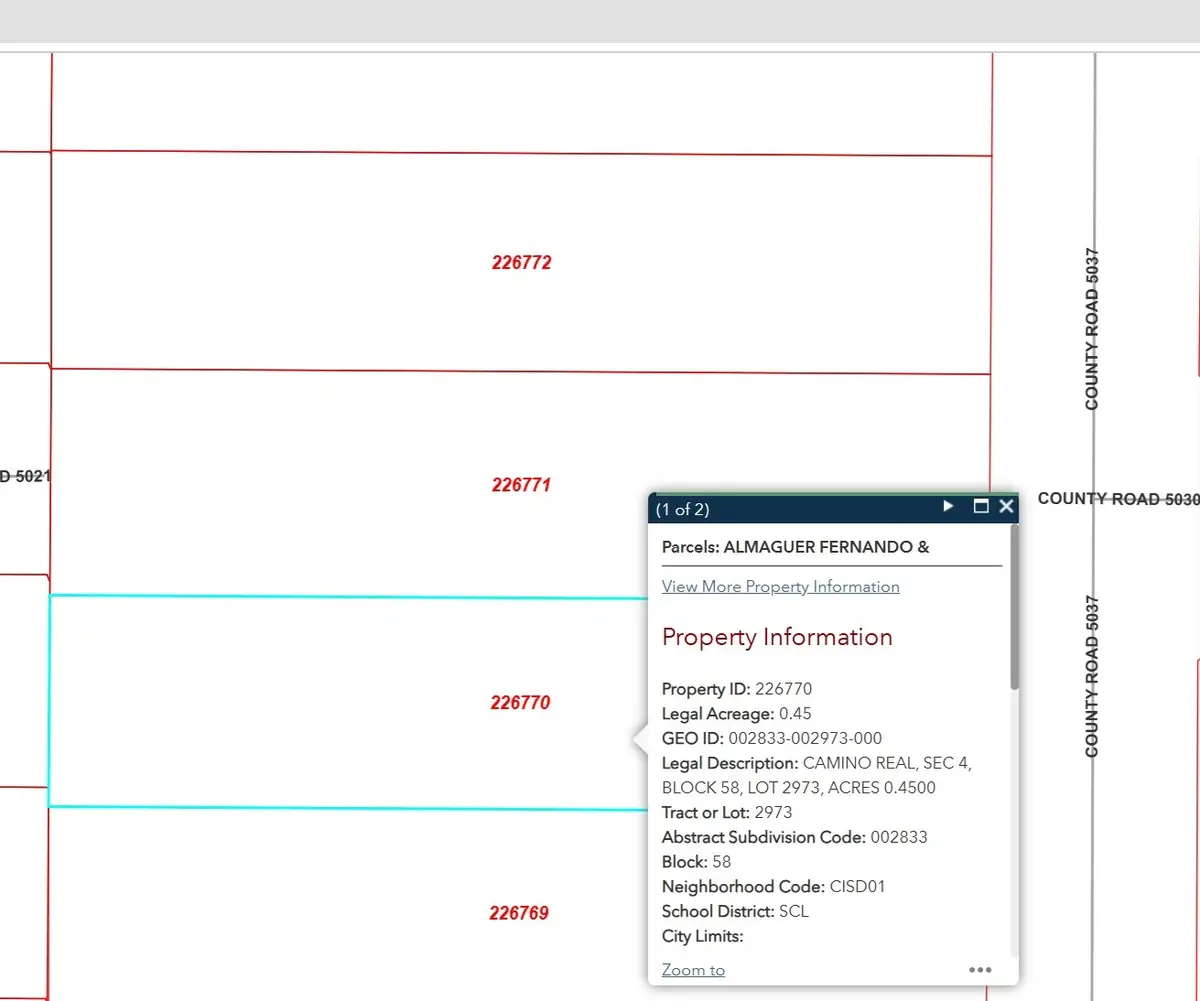
Task: Show next feature in popup
Action: coord(949,507)
